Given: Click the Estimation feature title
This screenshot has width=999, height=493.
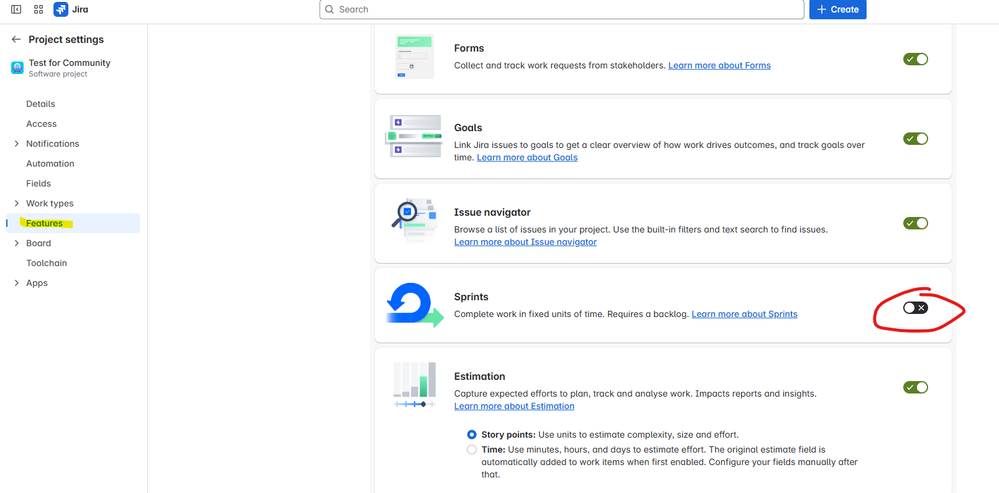Looking at the screenshot, I should coord(480,376).
